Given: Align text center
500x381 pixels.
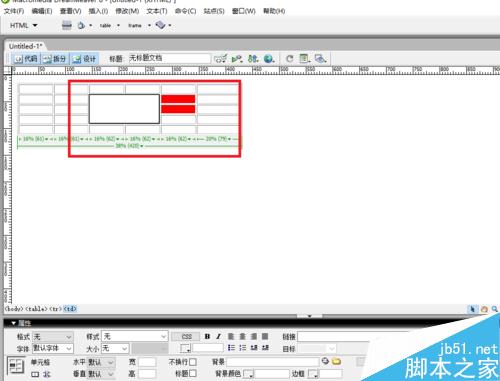Looking at the screenshot, I should pos(242,336).
